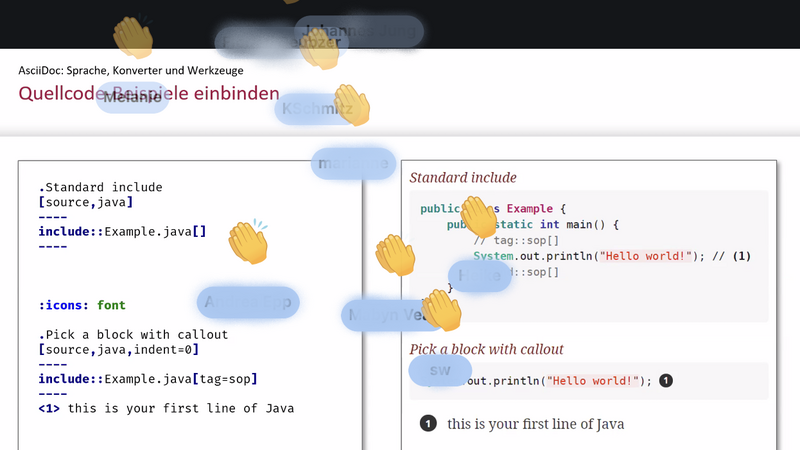The width and height of the screenshot is (800, 450).
Task: Select the KSchmitz name bubble
Action: tap(317, 109)
